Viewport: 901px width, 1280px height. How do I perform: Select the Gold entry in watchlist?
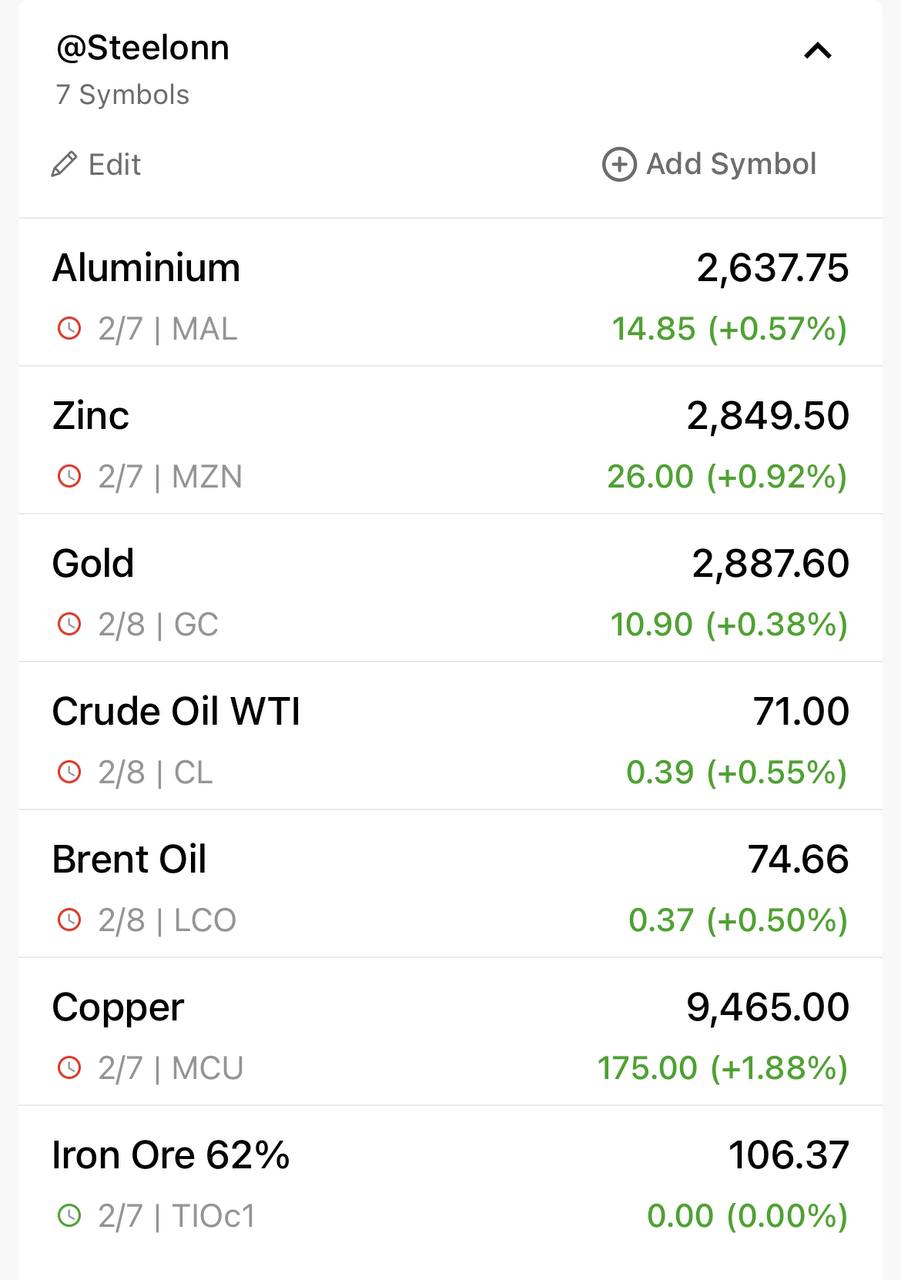click(x=450, y=589)
